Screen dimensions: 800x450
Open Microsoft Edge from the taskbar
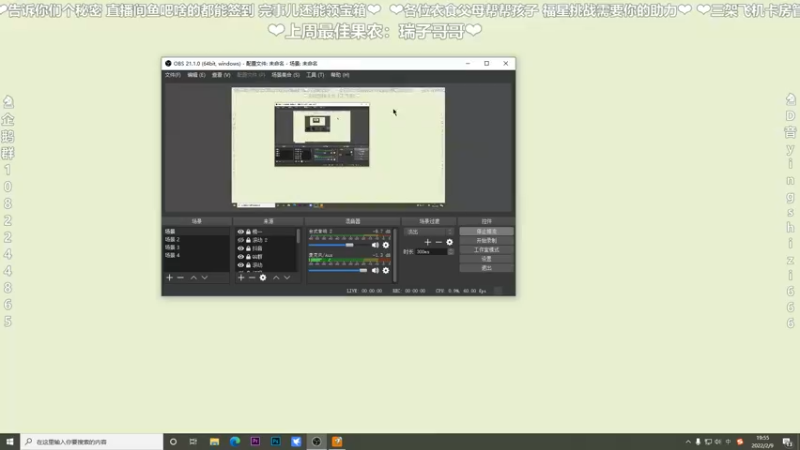coord(235,442)
